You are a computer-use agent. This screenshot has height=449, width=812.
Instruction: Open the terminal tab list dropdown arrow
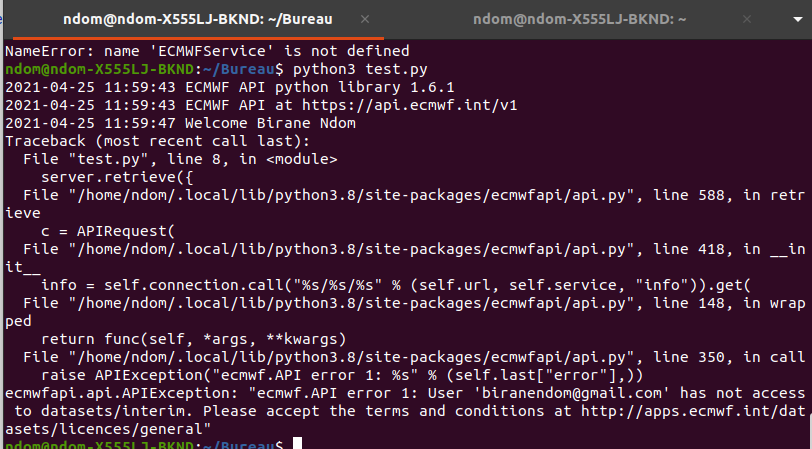click(x=798, y=20)
